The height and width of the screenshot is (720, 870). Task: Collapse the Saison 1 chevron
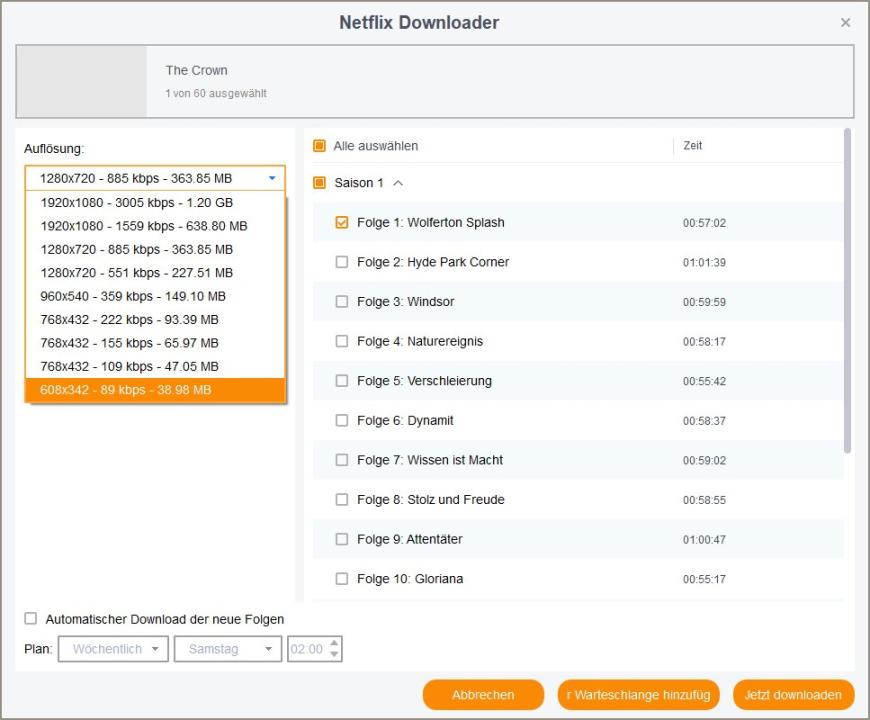[x=398, y=183]
